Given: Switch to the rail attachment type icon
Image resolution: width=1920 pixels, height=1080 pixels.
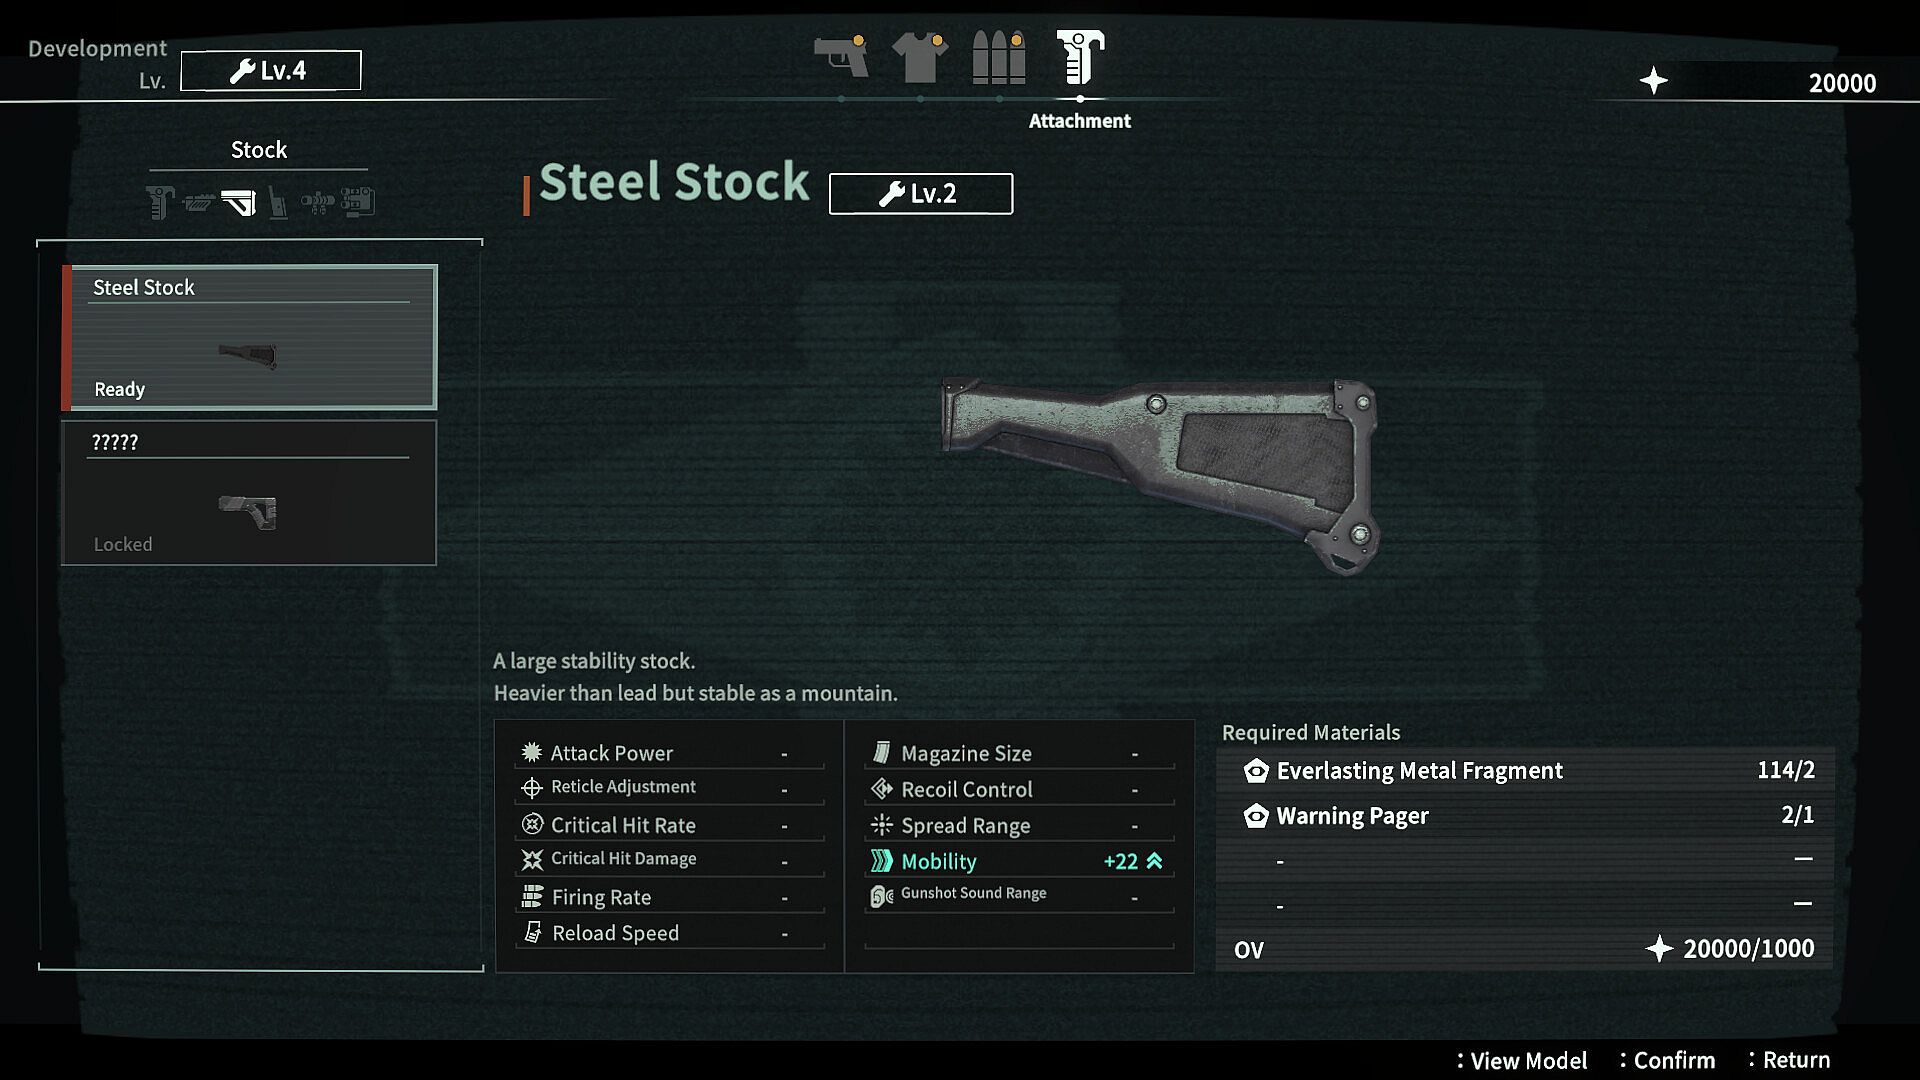Looking at the screenshot, I should tap(198, 203).
